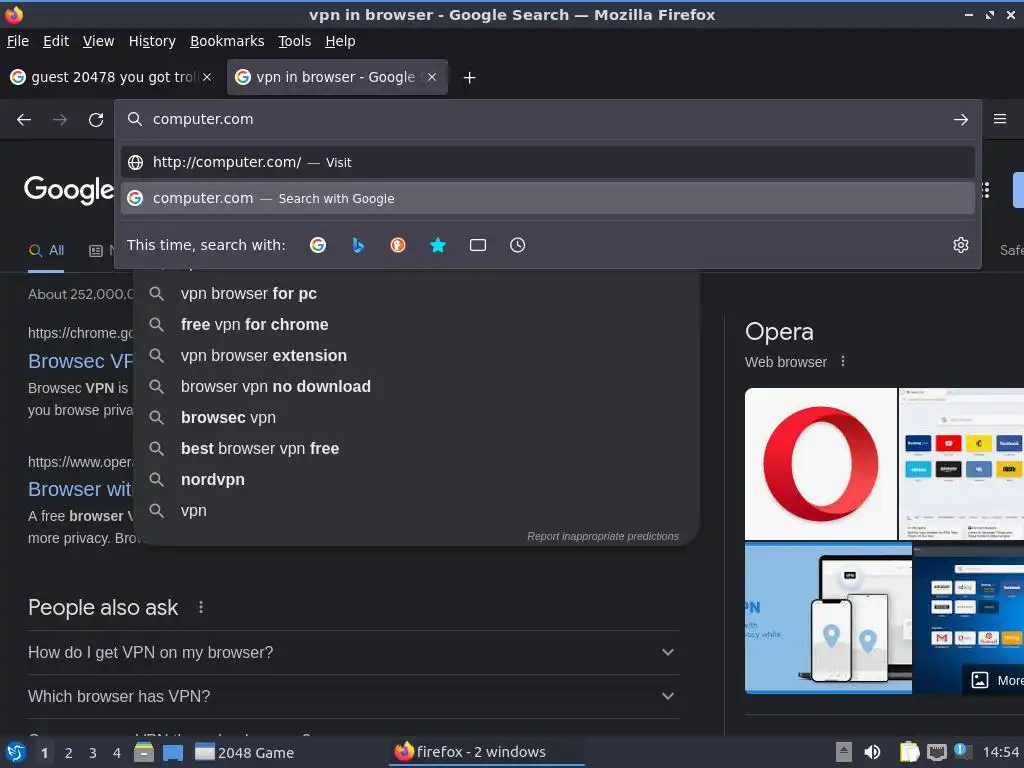Click the go arrow in the address bar
This screenshot has width=1024, height=768.
click(x=961, y=120)
